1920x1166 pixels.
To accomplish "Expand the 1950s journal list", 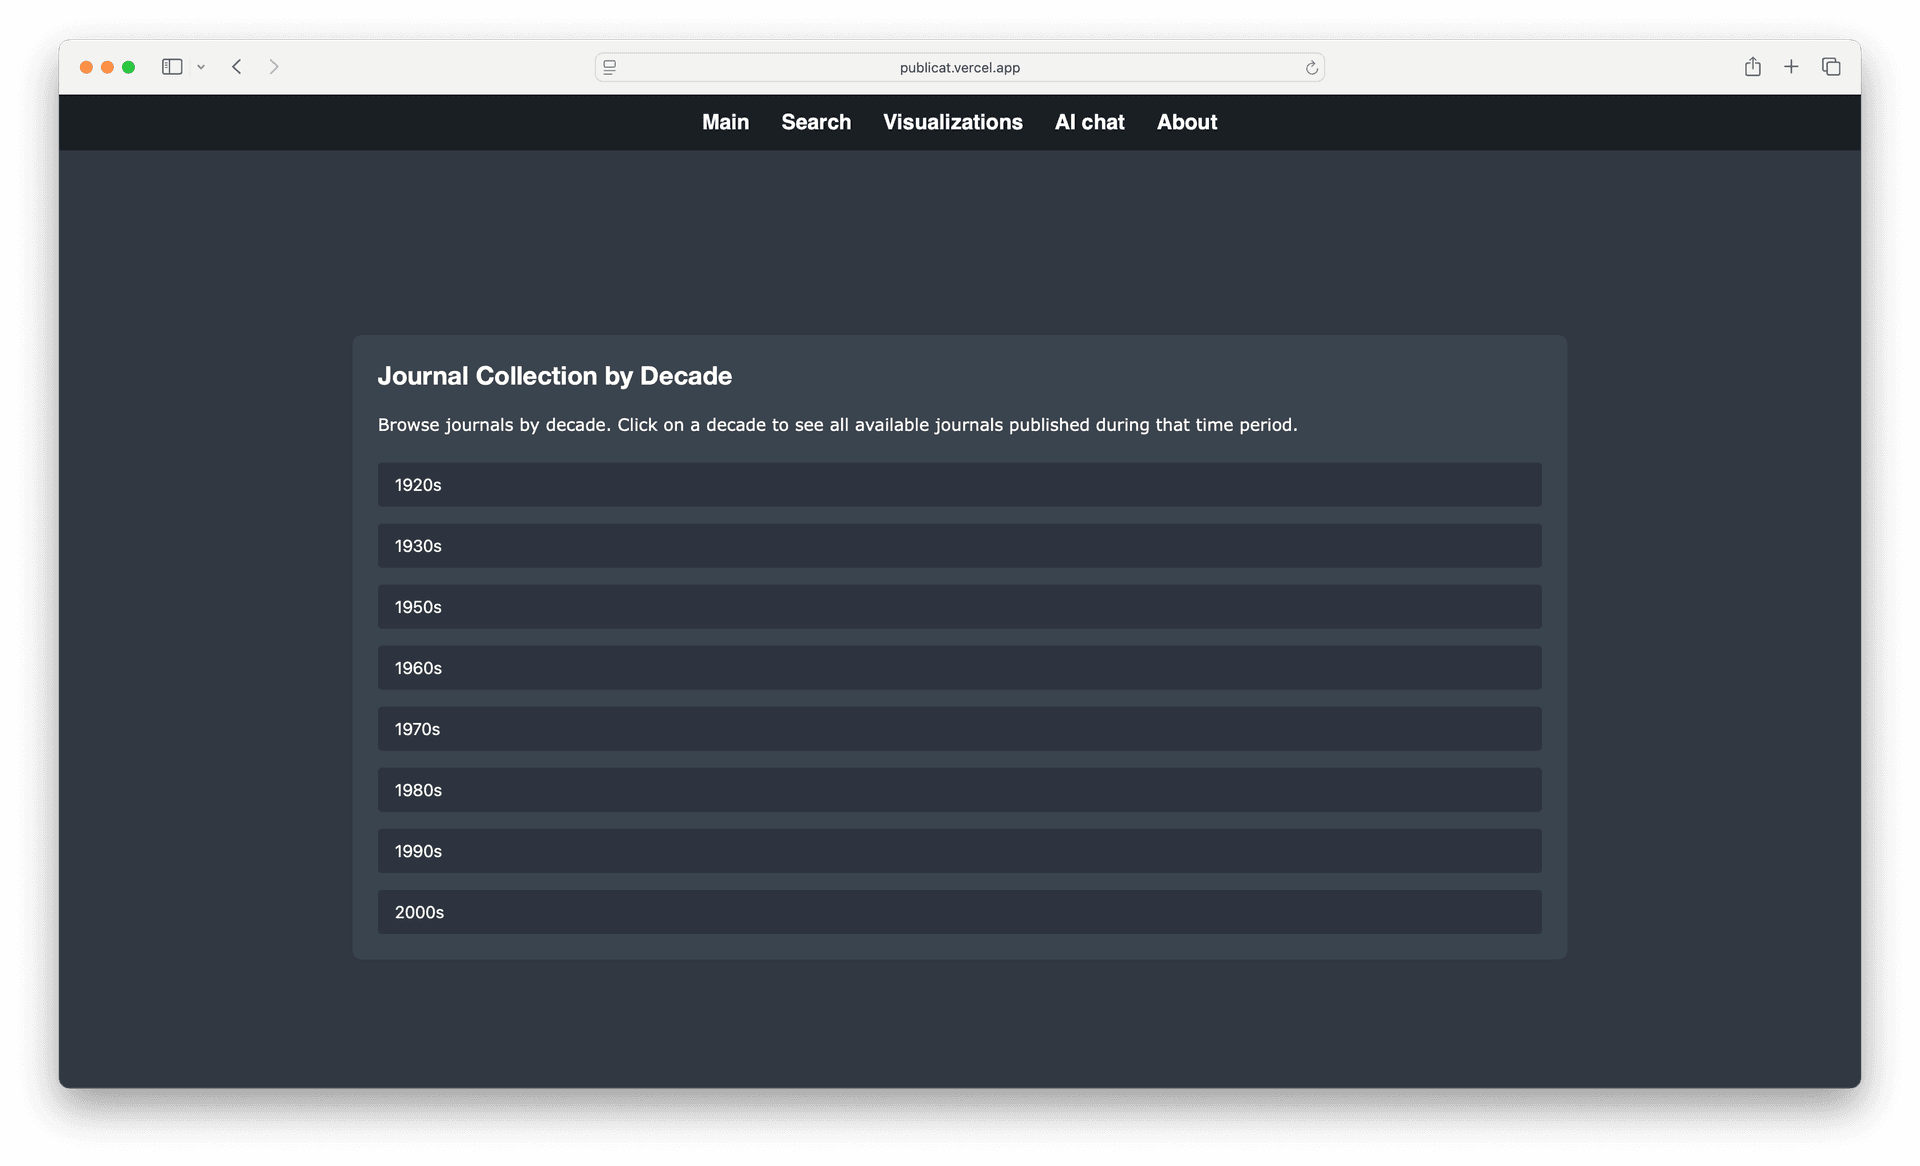I will [959, 607].
